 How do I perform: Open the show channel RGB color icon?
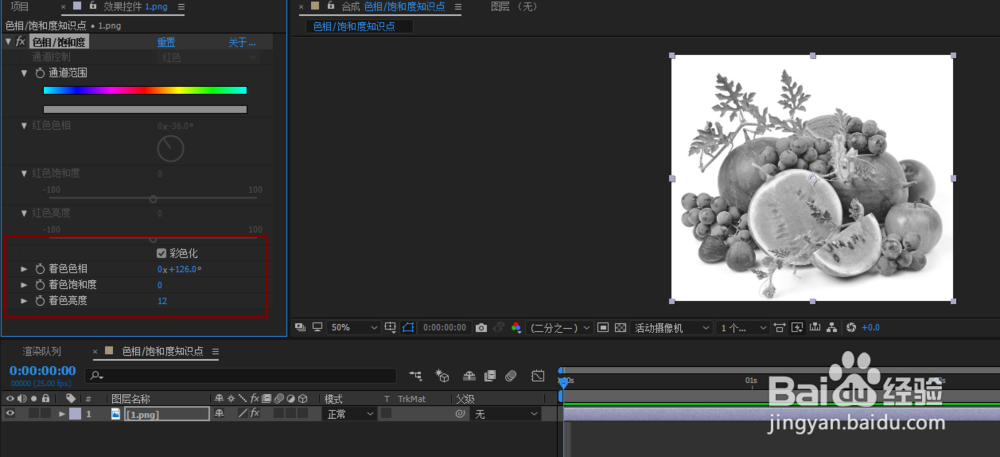[x=516, y=328]
